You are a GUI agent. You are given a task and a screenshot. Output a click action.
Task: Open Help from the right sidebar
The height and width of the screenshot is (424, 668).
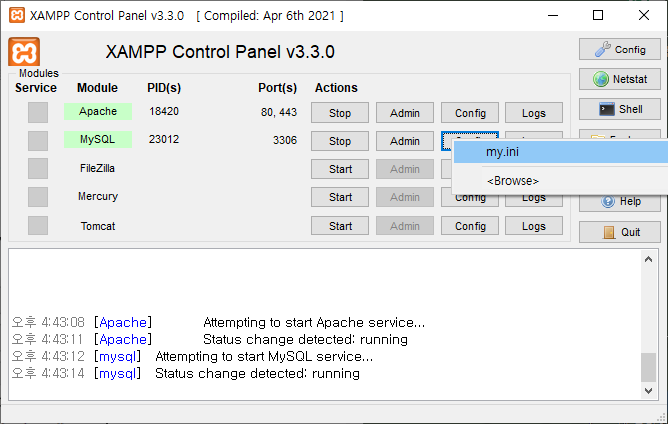(x=619, y=201)
